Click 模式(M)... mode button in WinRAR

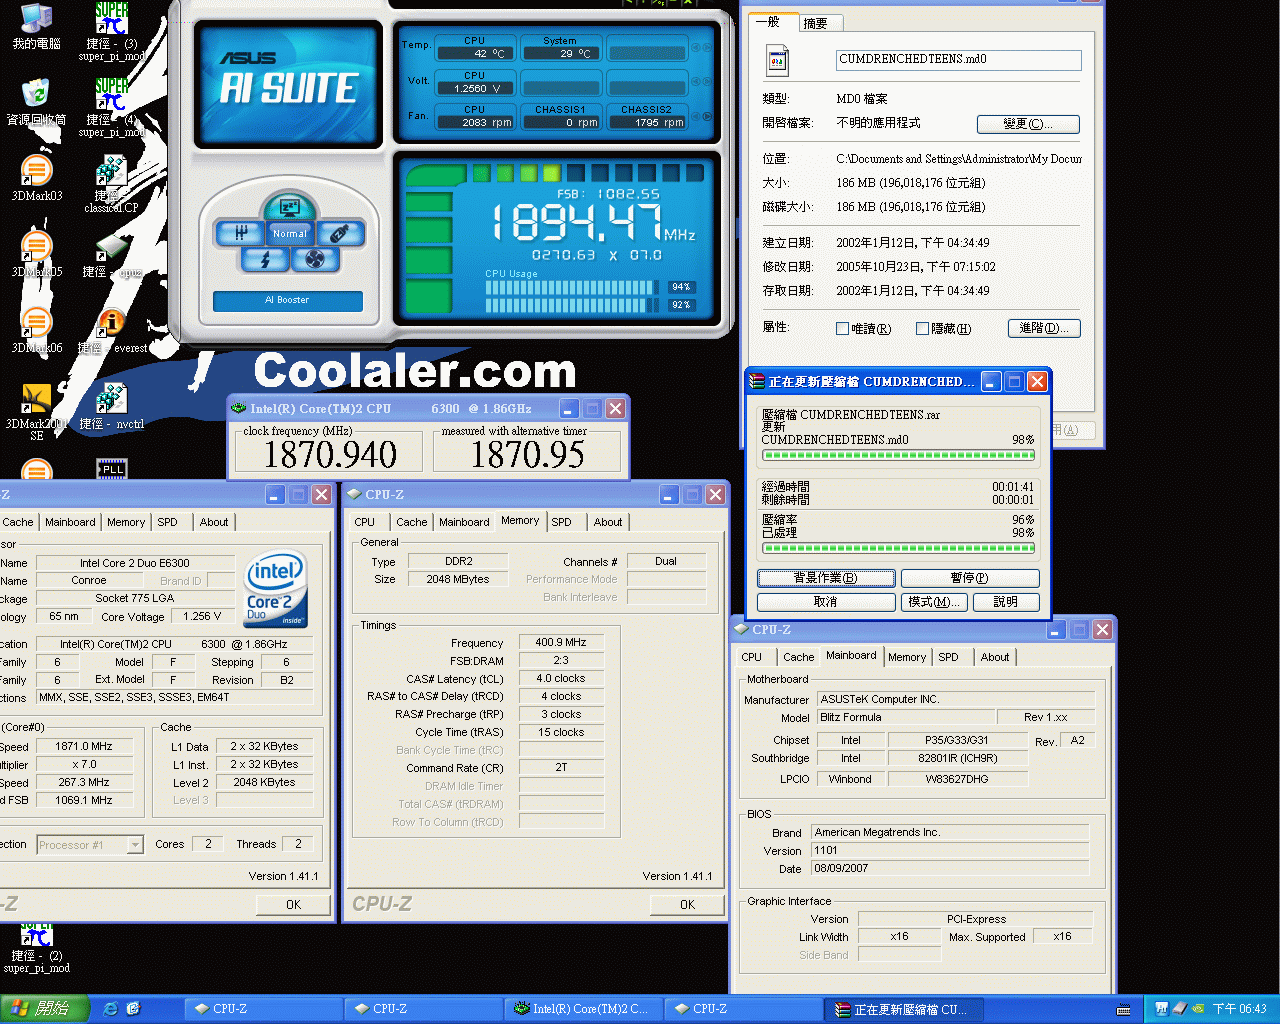pos(935,602)
